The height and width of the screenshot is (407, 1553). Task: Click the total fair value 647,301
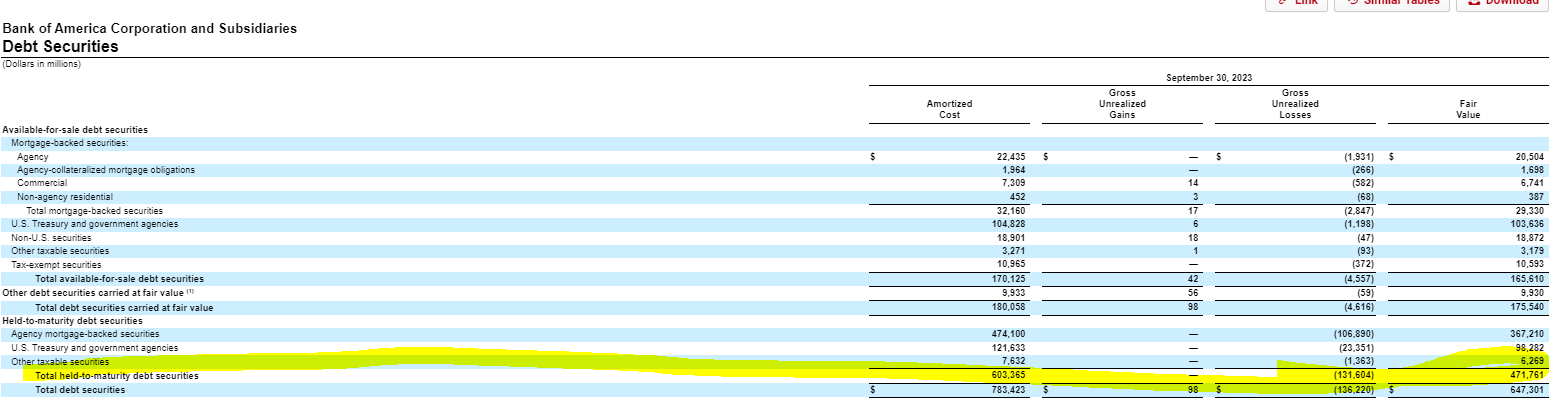click(1527, 390)
